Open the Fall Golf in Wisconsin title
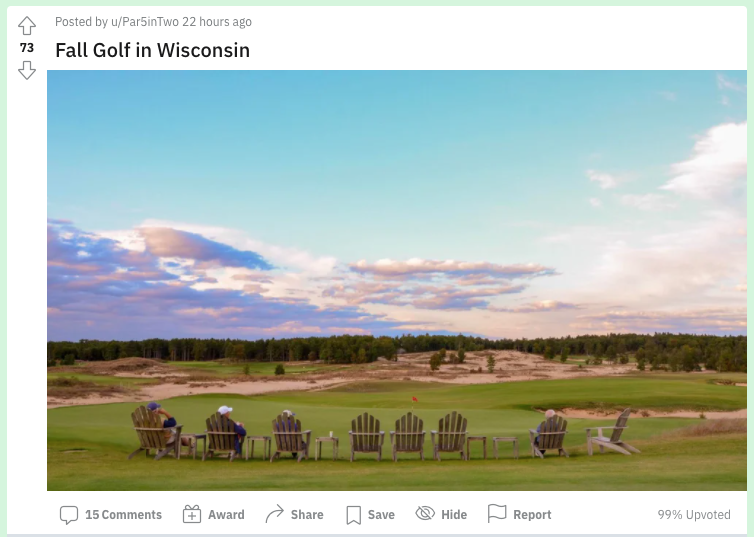This screenshot has height=537, width=754. (152, 50)
